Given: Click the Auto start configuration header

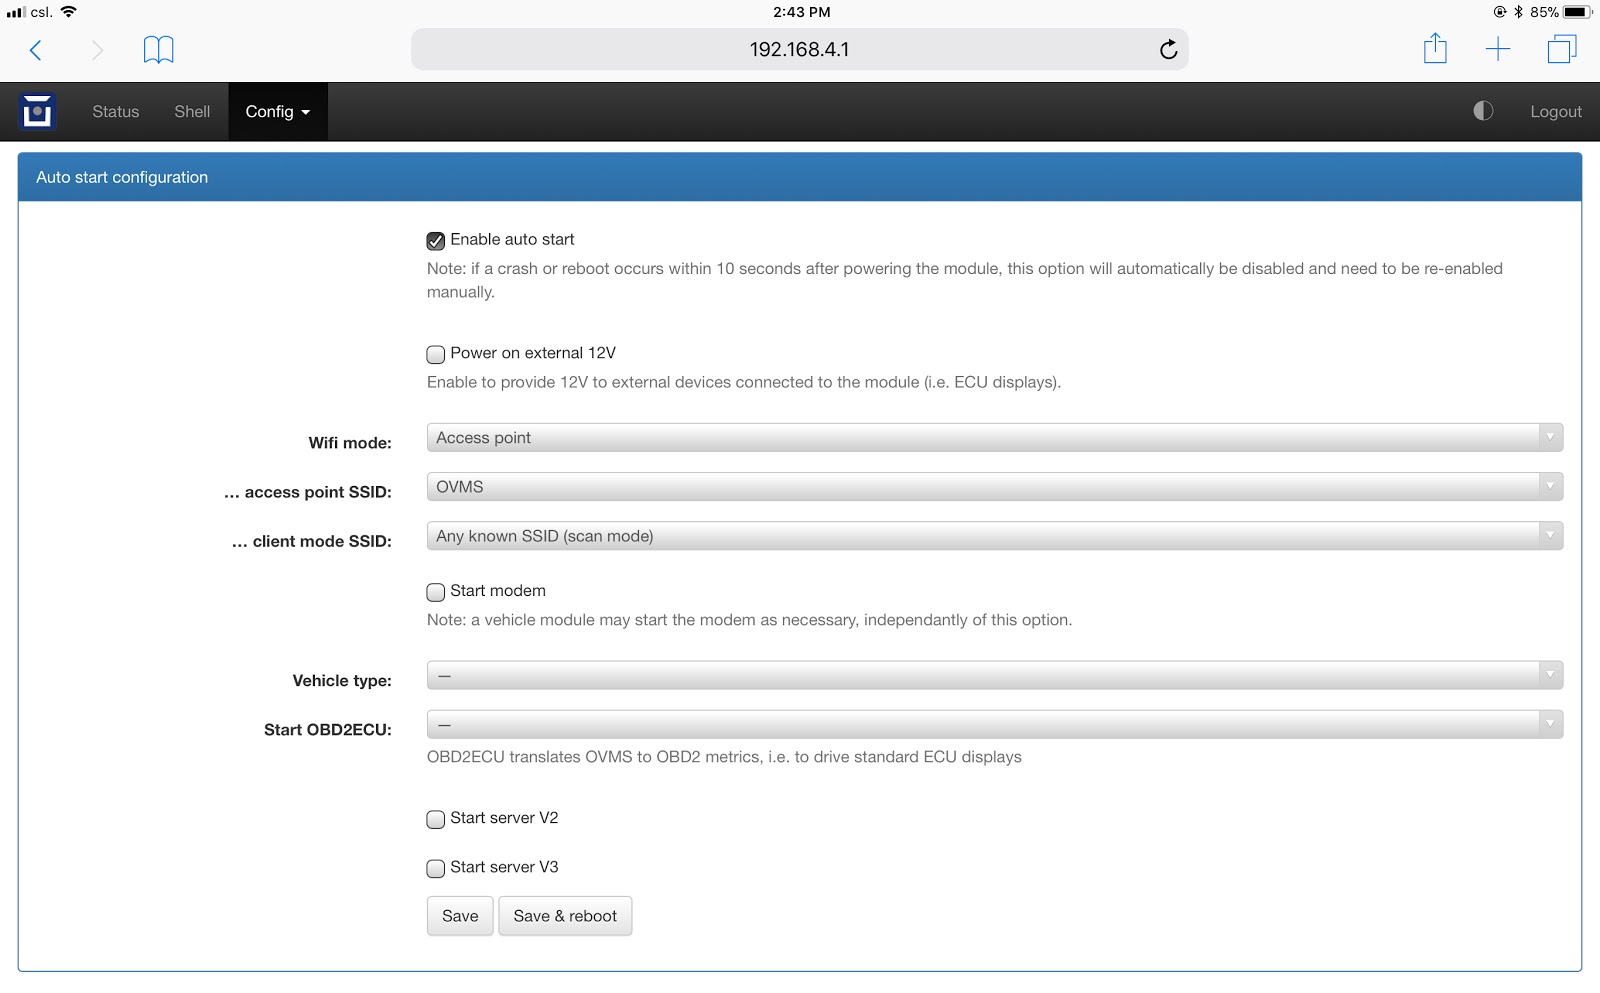Looking at the screenshot, I should (800, 177).
